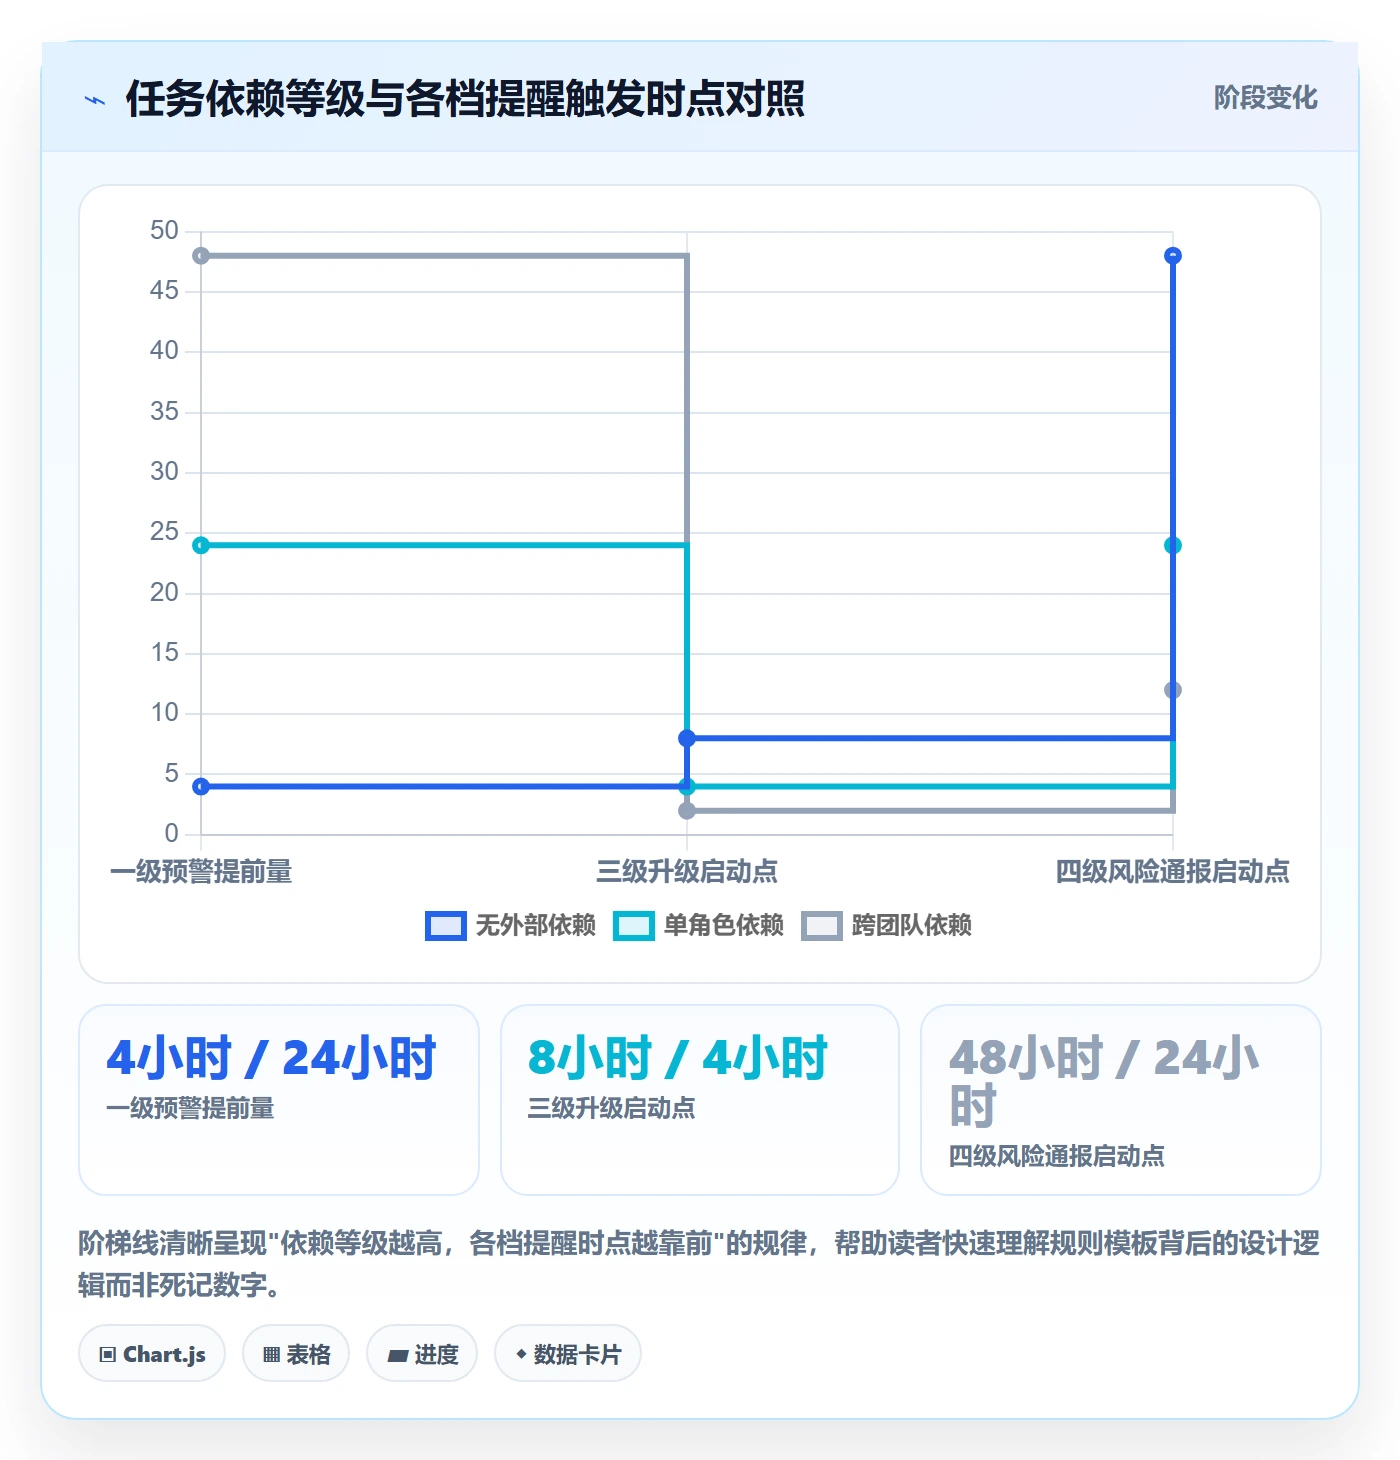Image resolution: width=1400 pixels, height=1460 pixels.
Task: Toggle the 无外部依赖 legend item
Action: (510, 925)
